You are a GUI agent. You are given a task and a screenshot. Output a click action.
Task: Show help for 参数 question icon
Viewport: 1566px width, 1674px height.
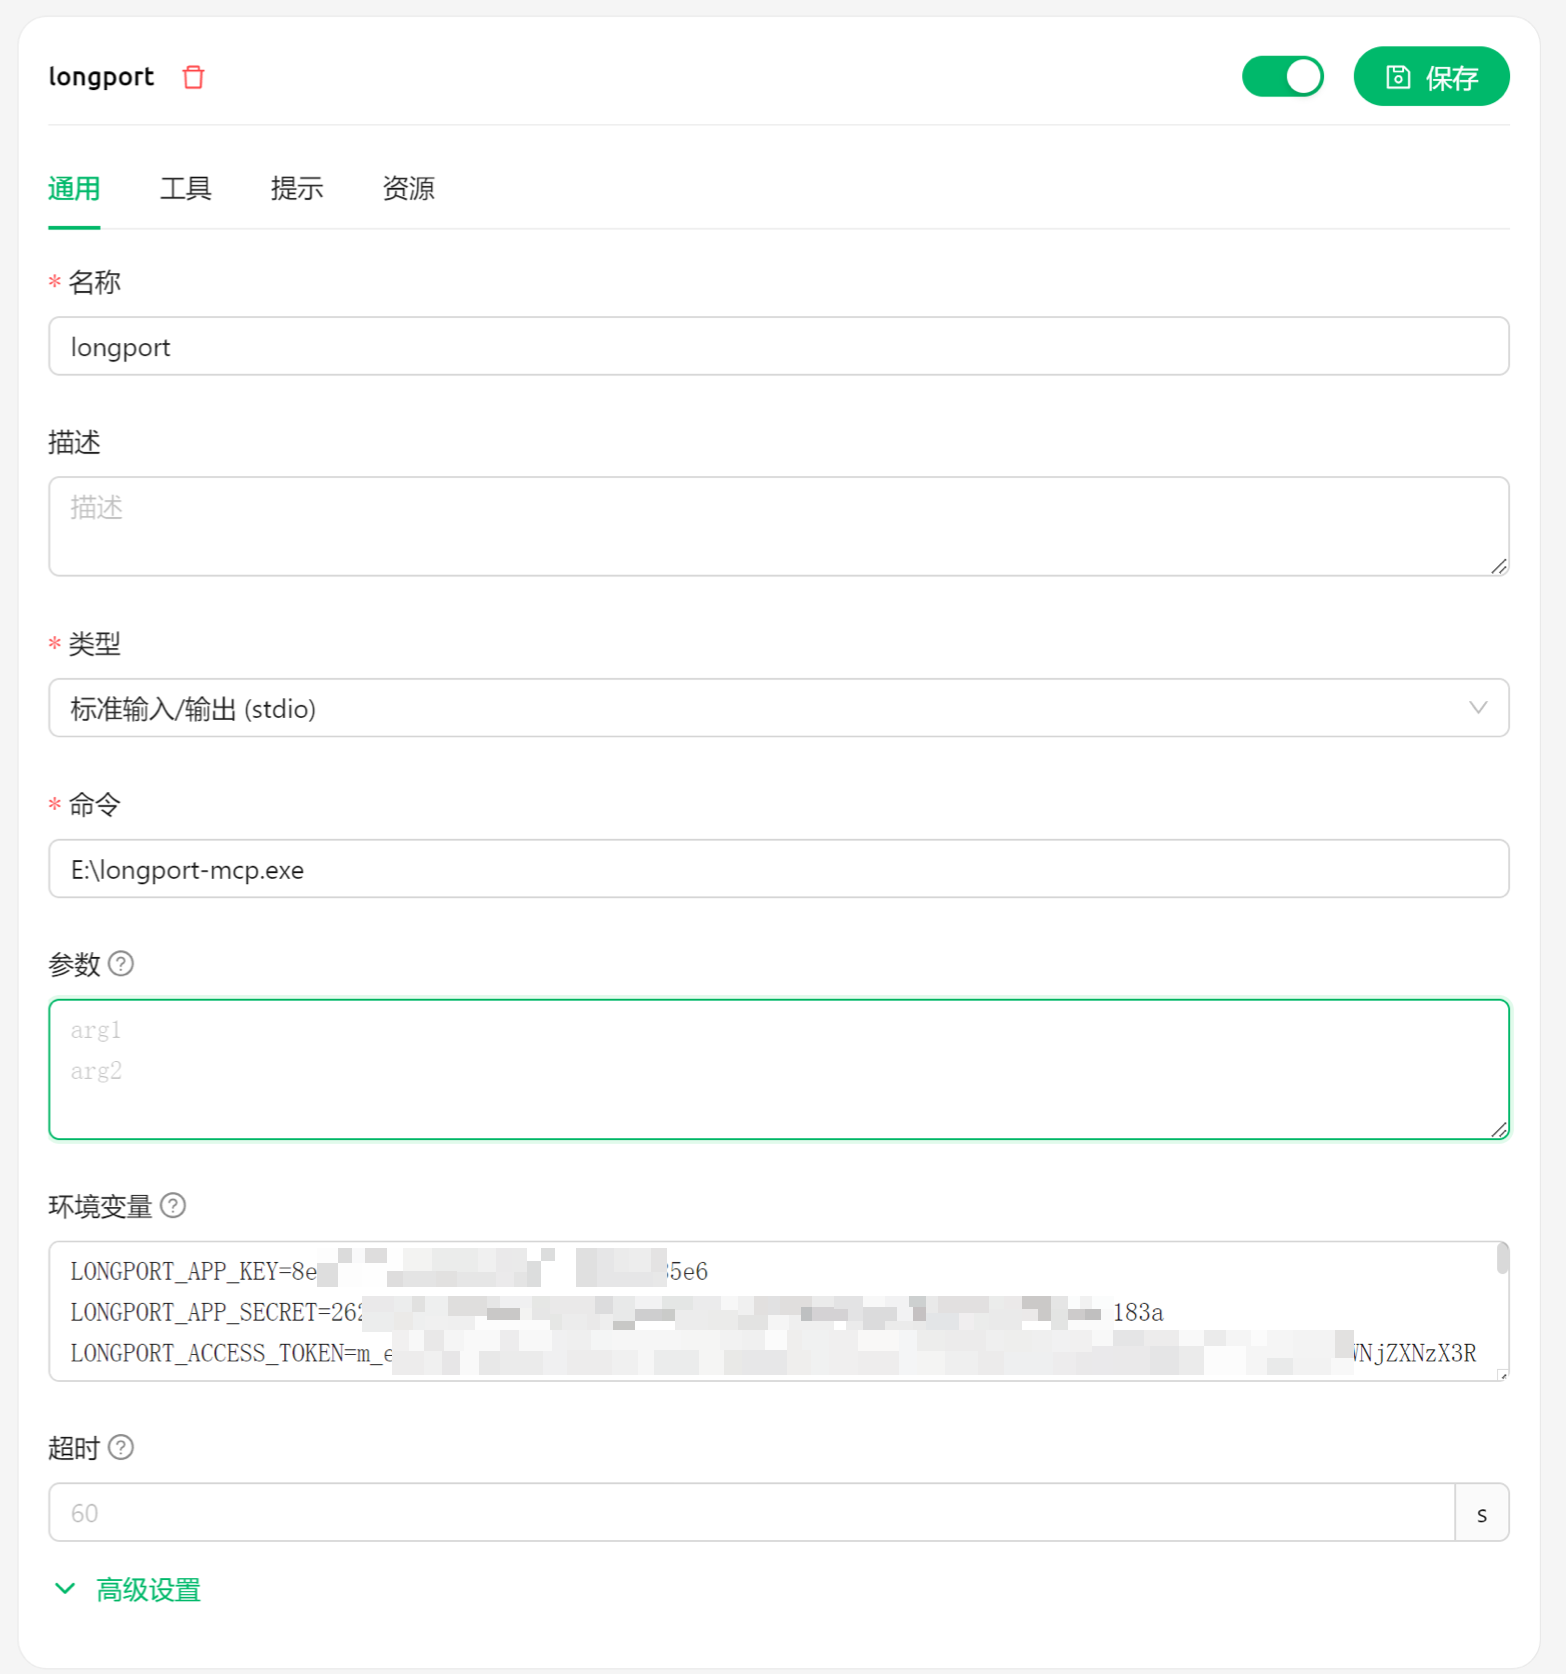[121, 964]
